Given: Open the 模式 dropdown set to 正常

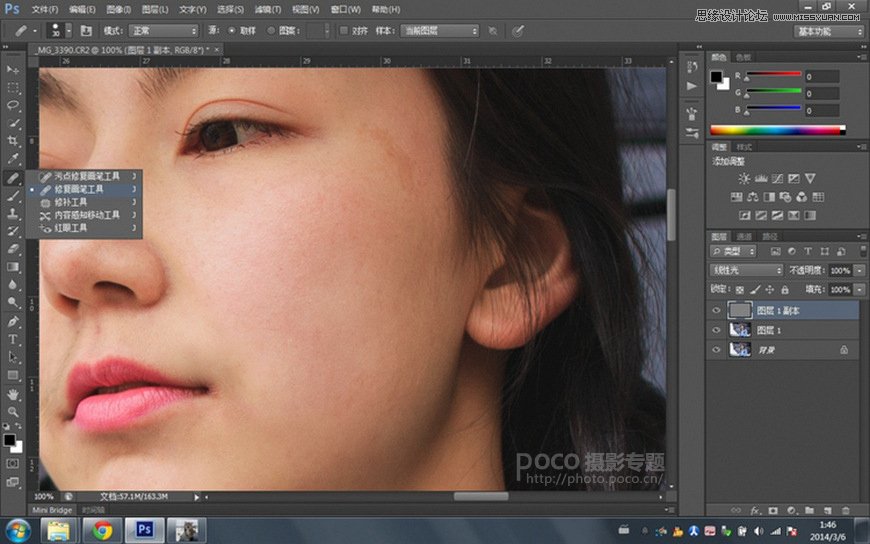Looking at the screenshot, I should (x=163, y=31).
